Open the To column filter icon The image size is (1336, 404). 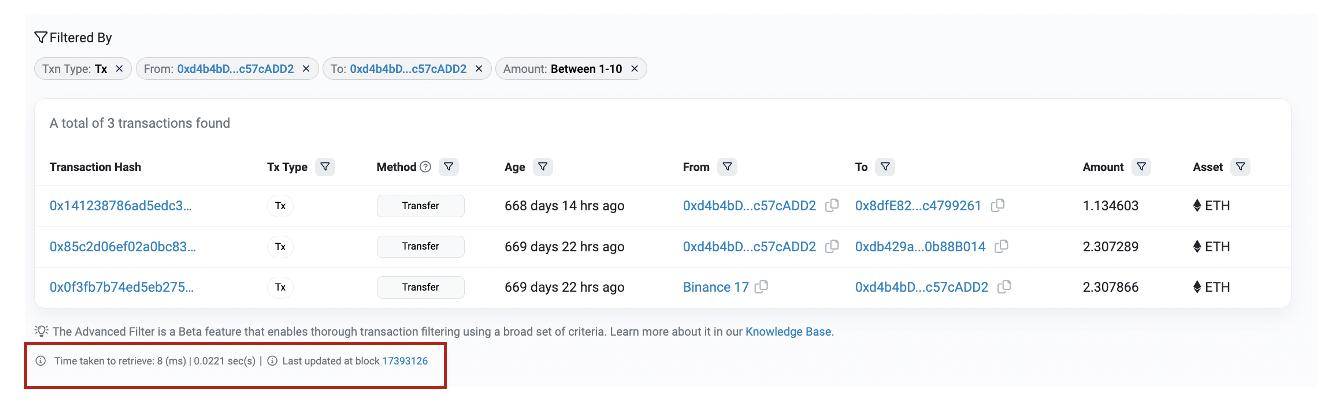click(x=885, y=167)
